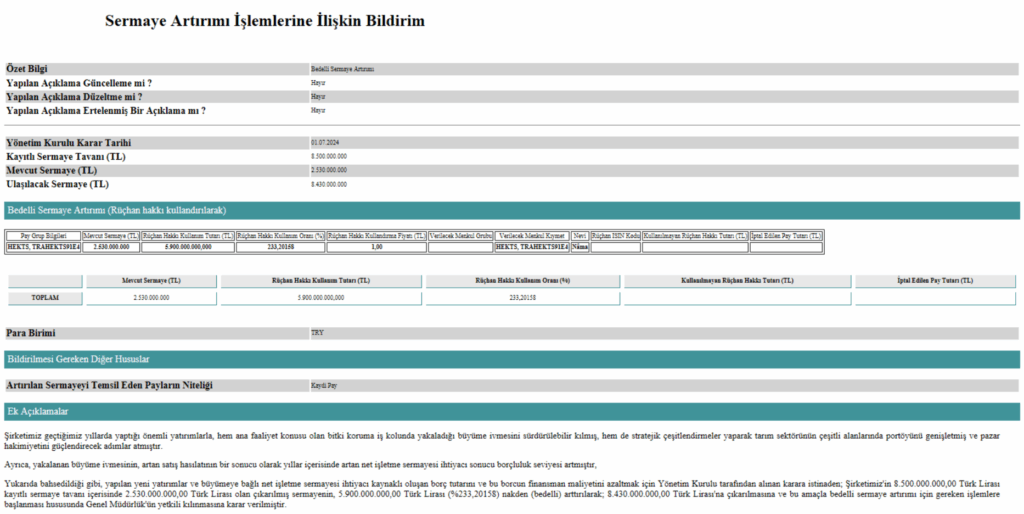Screen dimensions: 1024x514
Task: Select the TRY currency value
Action: (x=317, y=333)
